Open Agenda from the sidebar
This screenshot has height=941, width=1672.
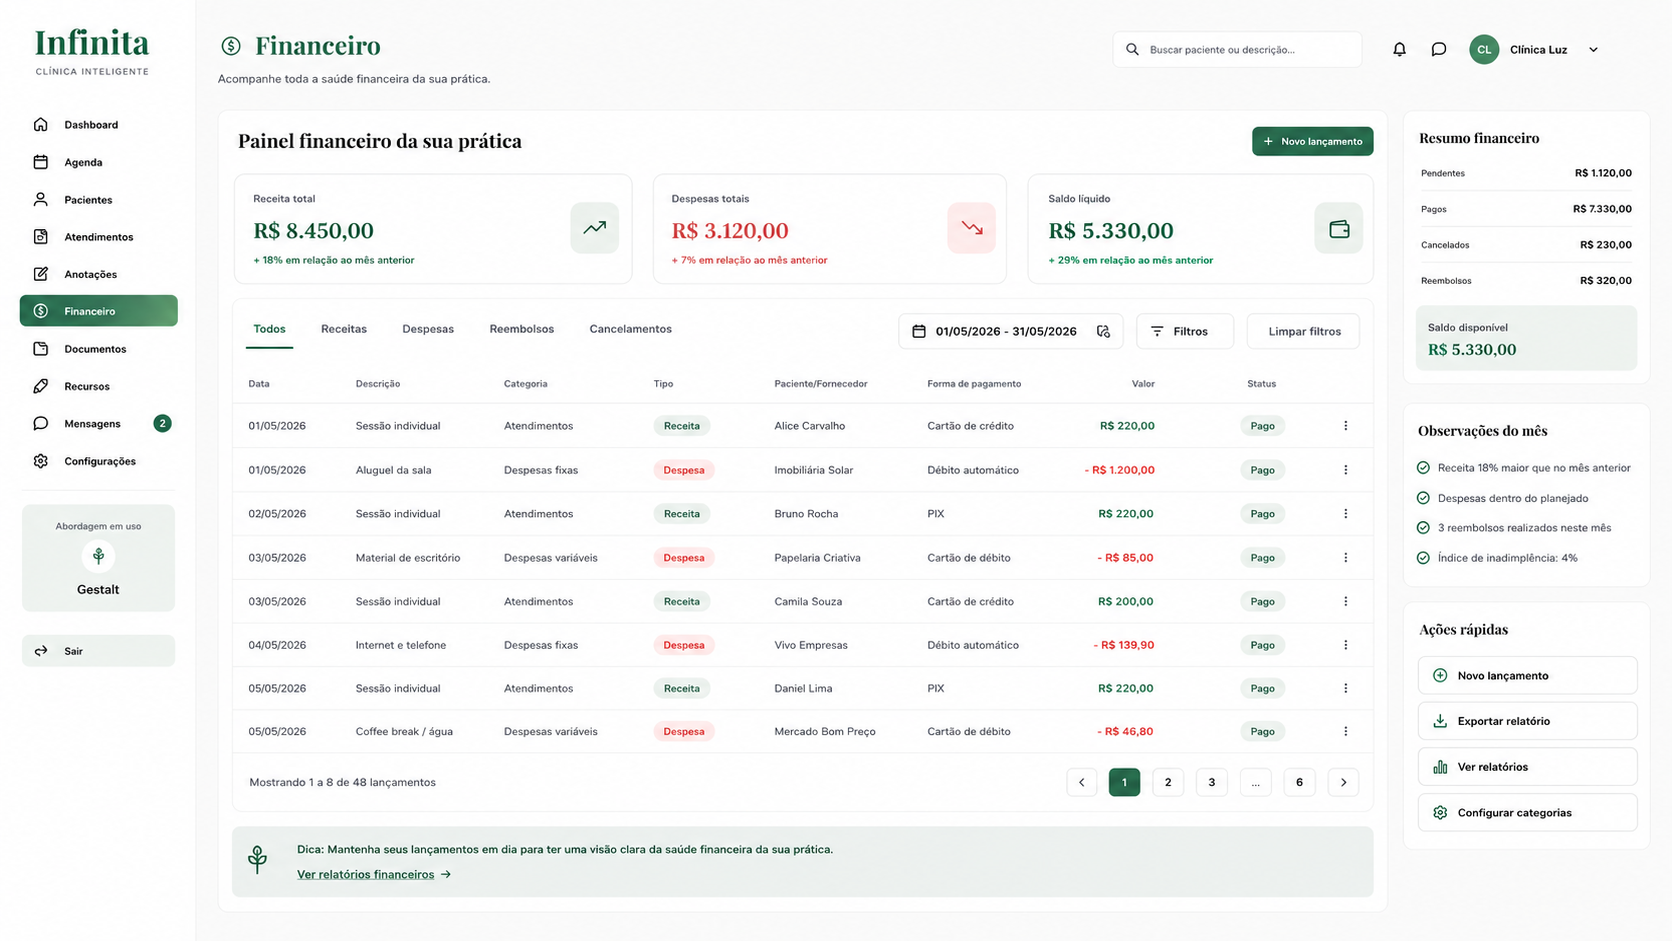point(98,162)
